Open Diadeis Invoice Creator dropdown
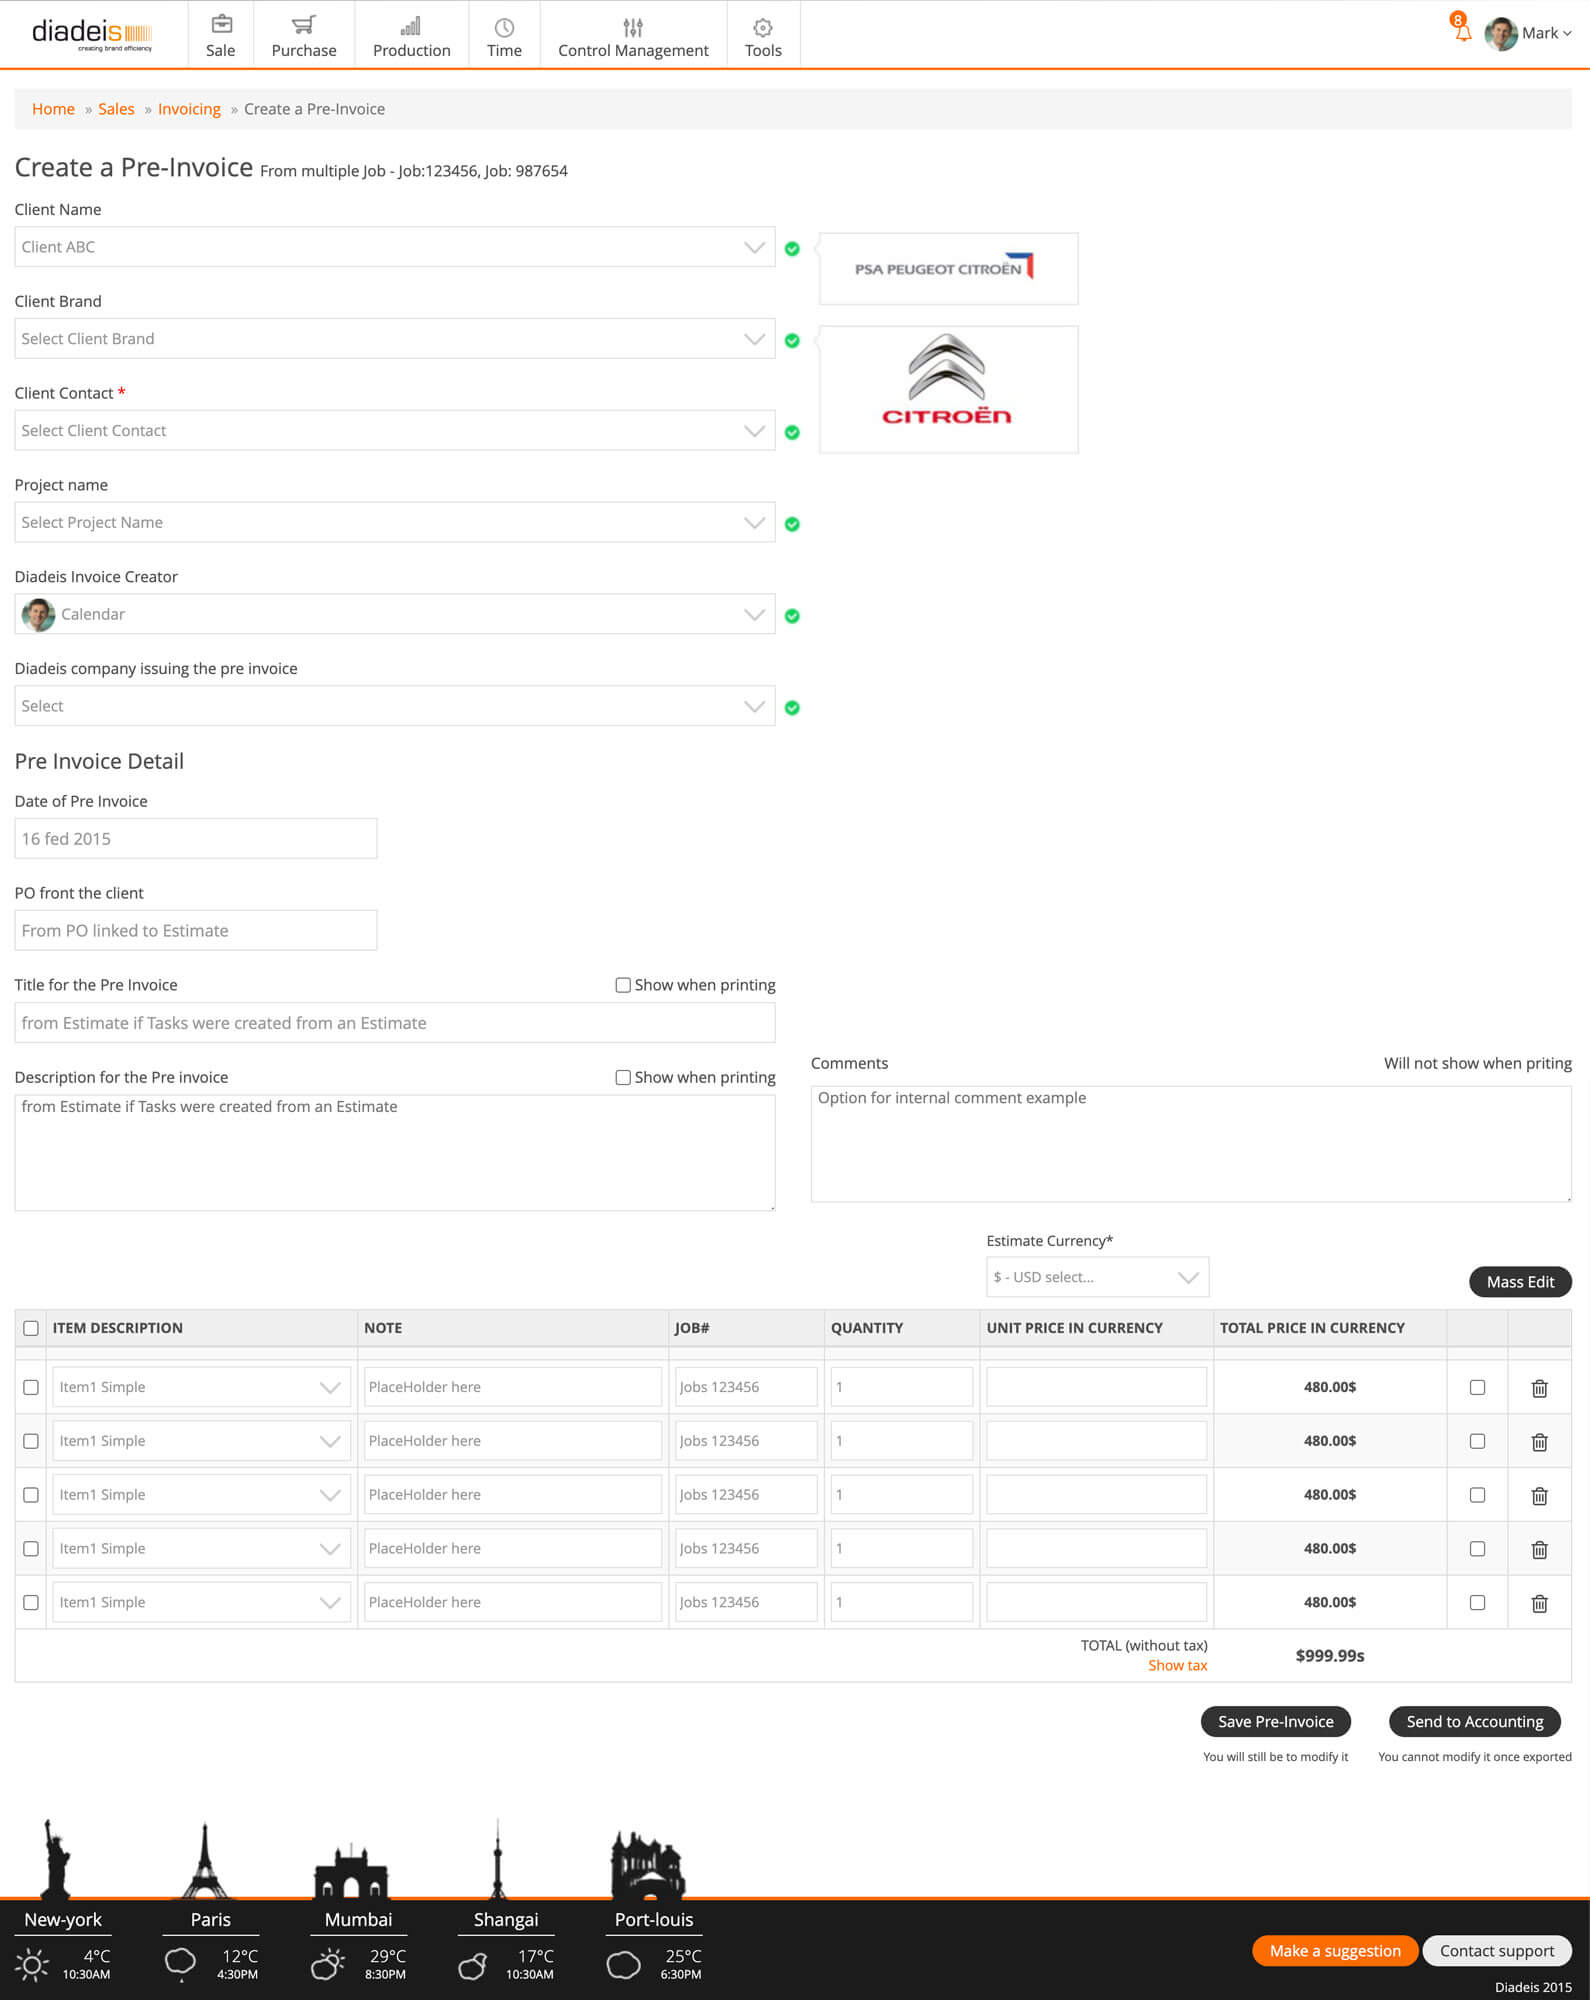This screenshot has height=2000, width=1590. click(754, 614)
